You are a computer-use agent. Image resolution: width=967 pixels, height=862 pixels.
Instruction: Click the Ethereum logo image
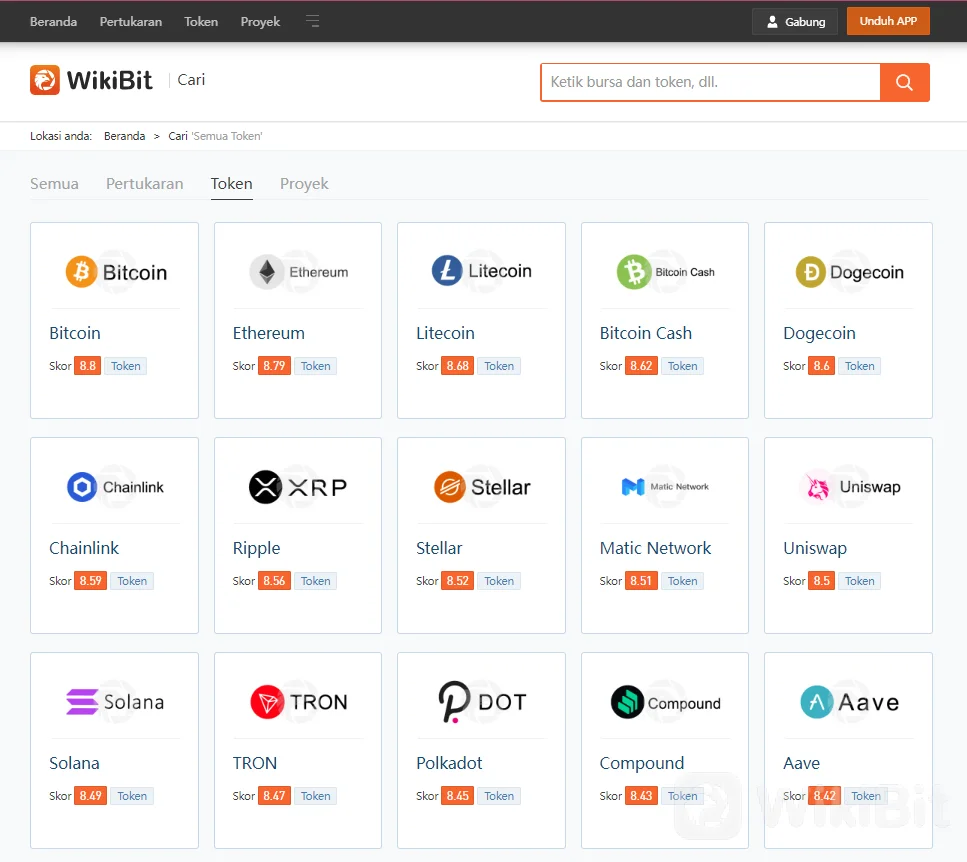pyautogui.click(x=298, y=272)
